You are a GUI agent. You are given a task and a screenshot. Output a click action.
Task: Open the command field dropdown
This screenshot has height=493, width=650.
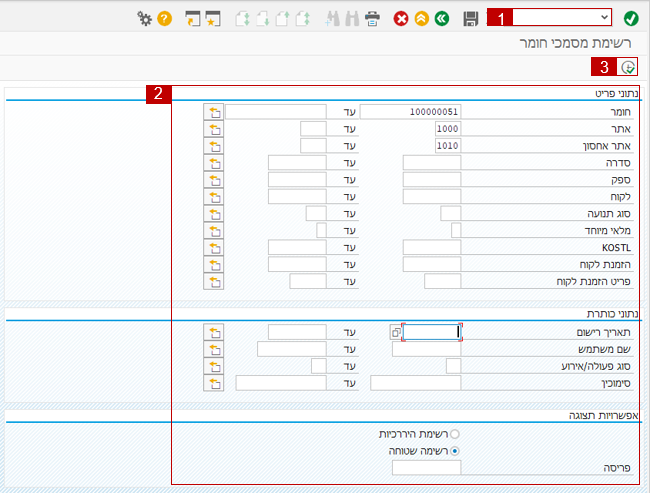point(604,17)
